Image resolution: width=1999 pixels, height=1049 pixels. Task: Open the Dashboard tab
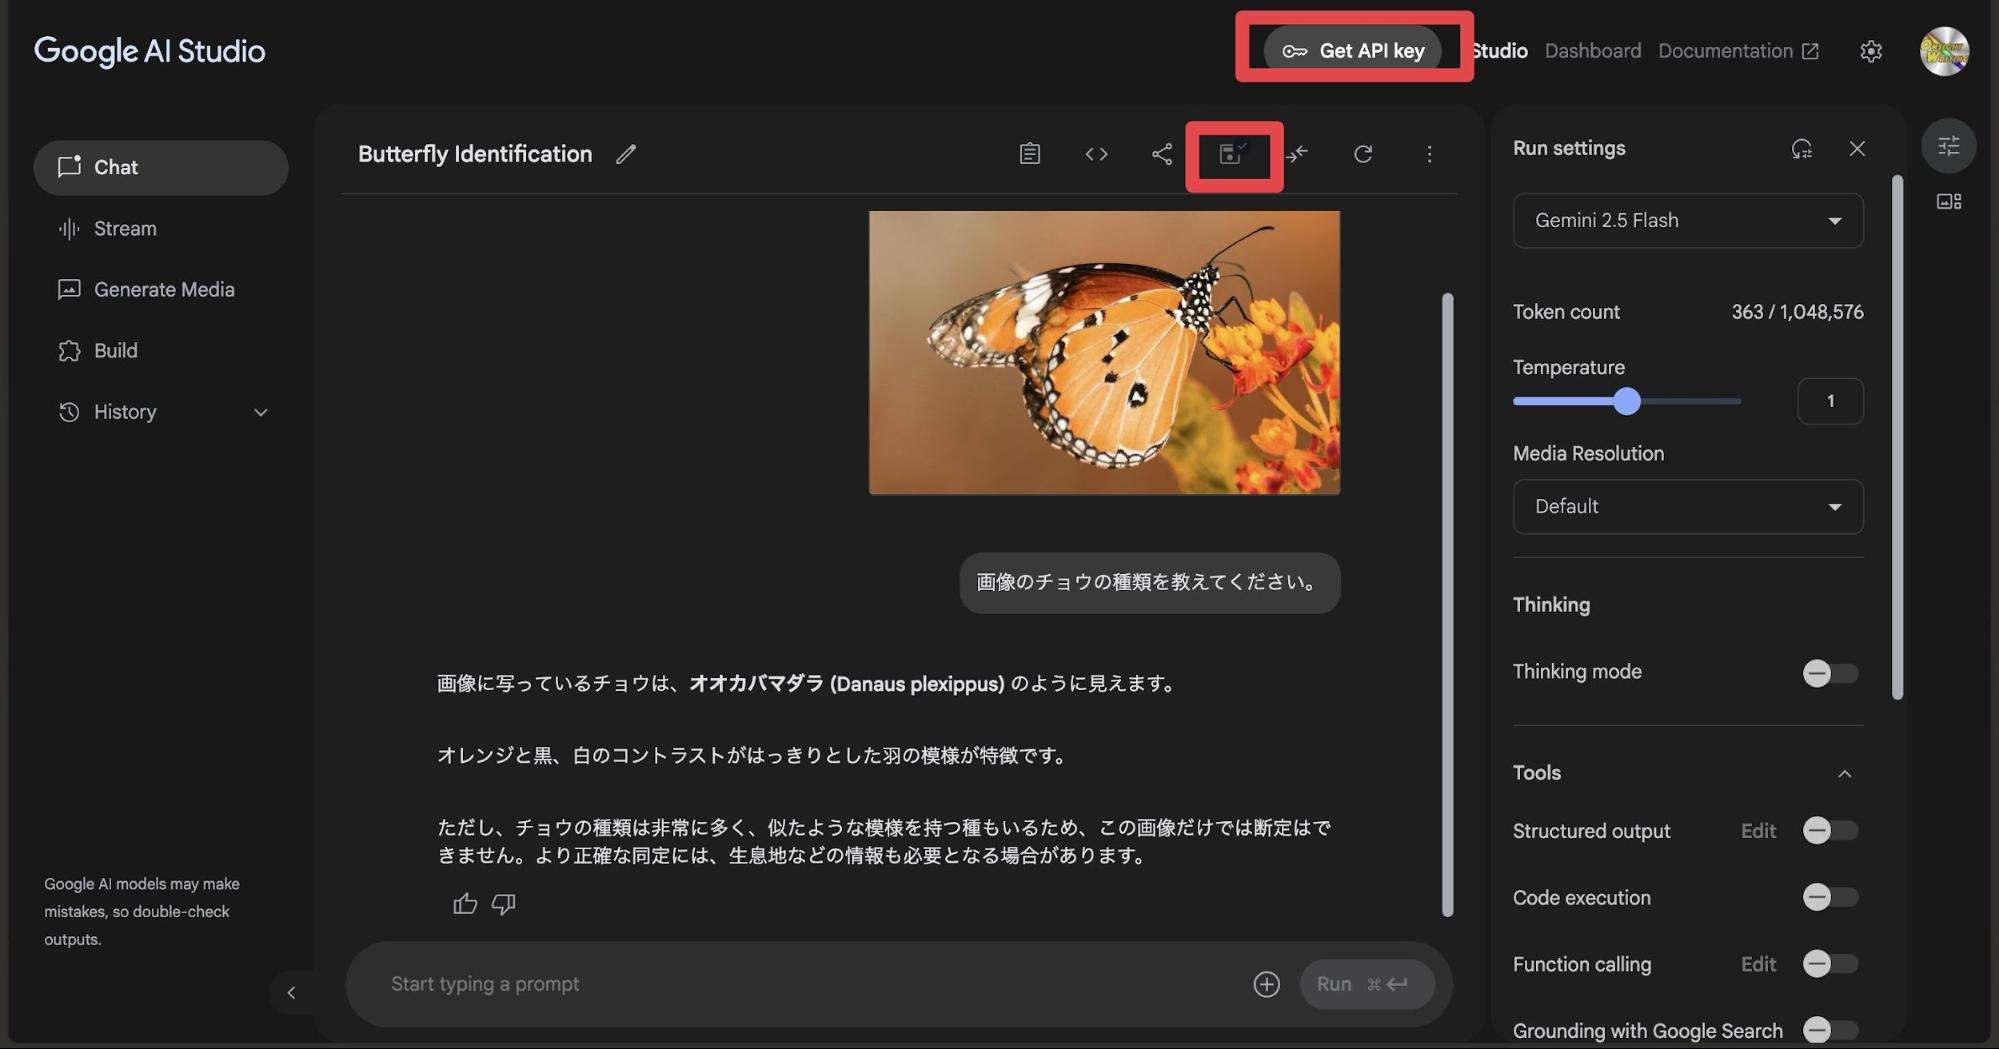(x=1592, y=50)
